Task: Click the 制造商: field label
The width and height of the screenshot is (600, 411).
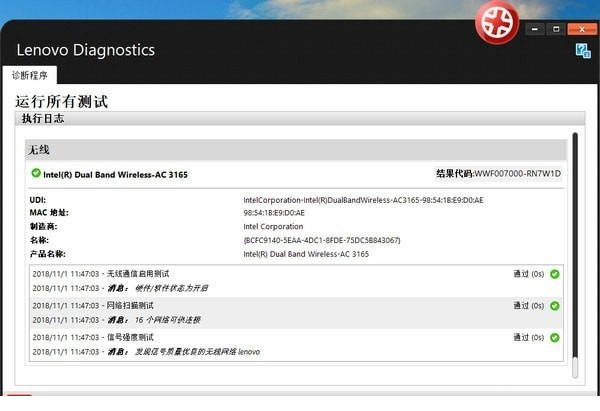Action: [43, 227]
